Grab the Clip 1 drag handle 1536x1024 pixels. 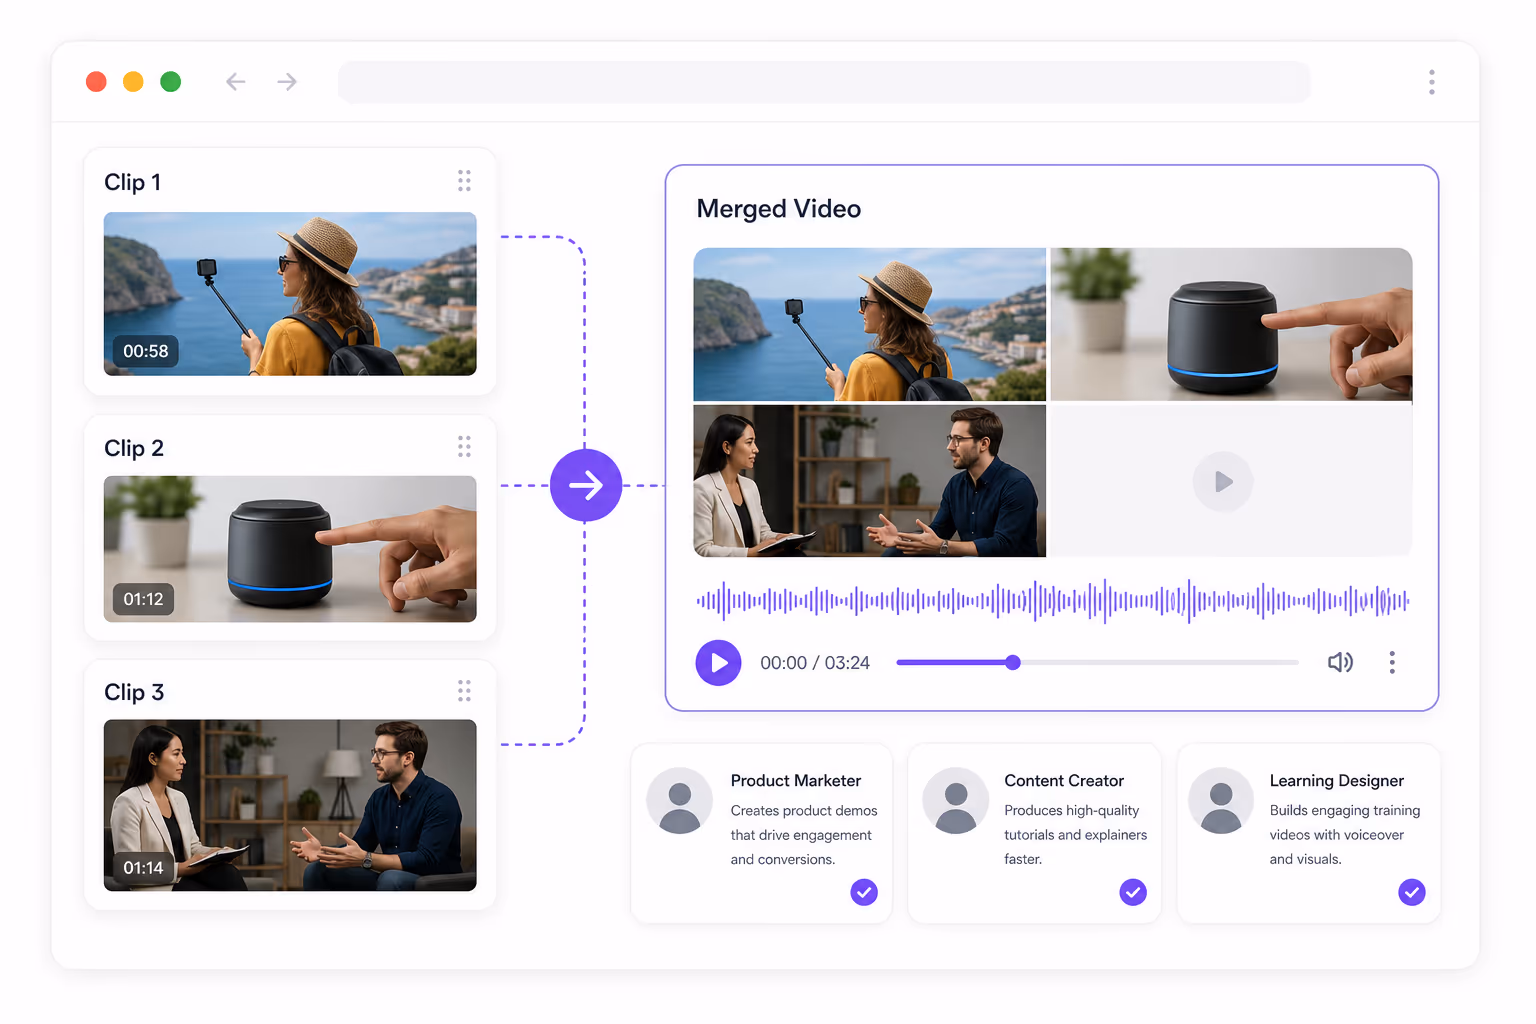click(x=464, y=181)
